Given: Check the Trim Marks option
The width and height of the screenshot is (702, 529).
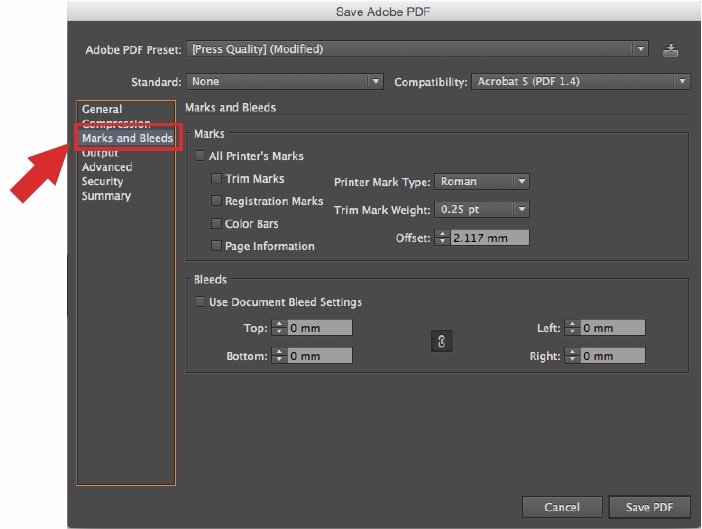Looking at the screenshot, I should pyautogui.click(x=217, y=179).
